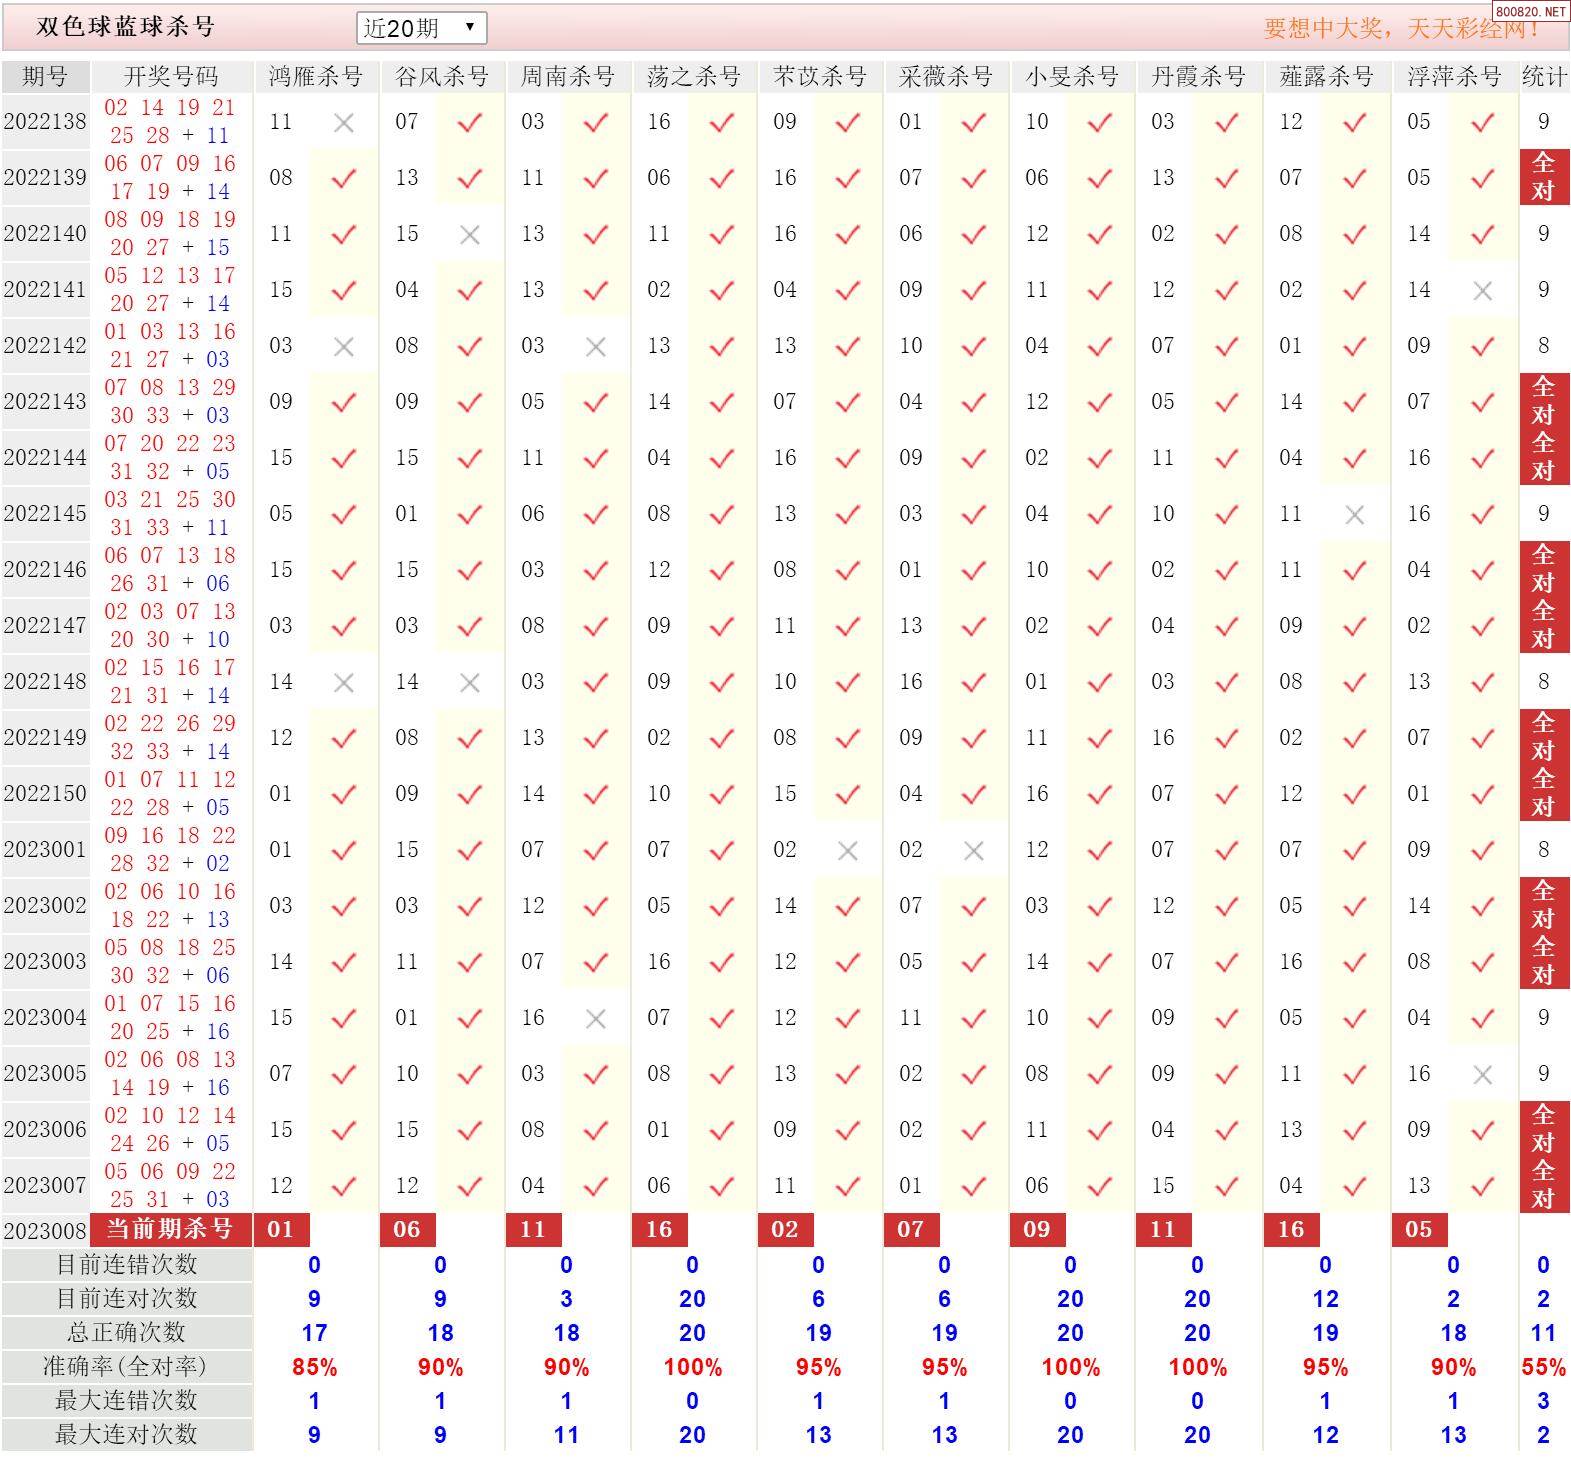Screen dimensions: 1571x1460
Task: Click the red check for 小旻 in row 2022146
Action: tap(1100, 571)
